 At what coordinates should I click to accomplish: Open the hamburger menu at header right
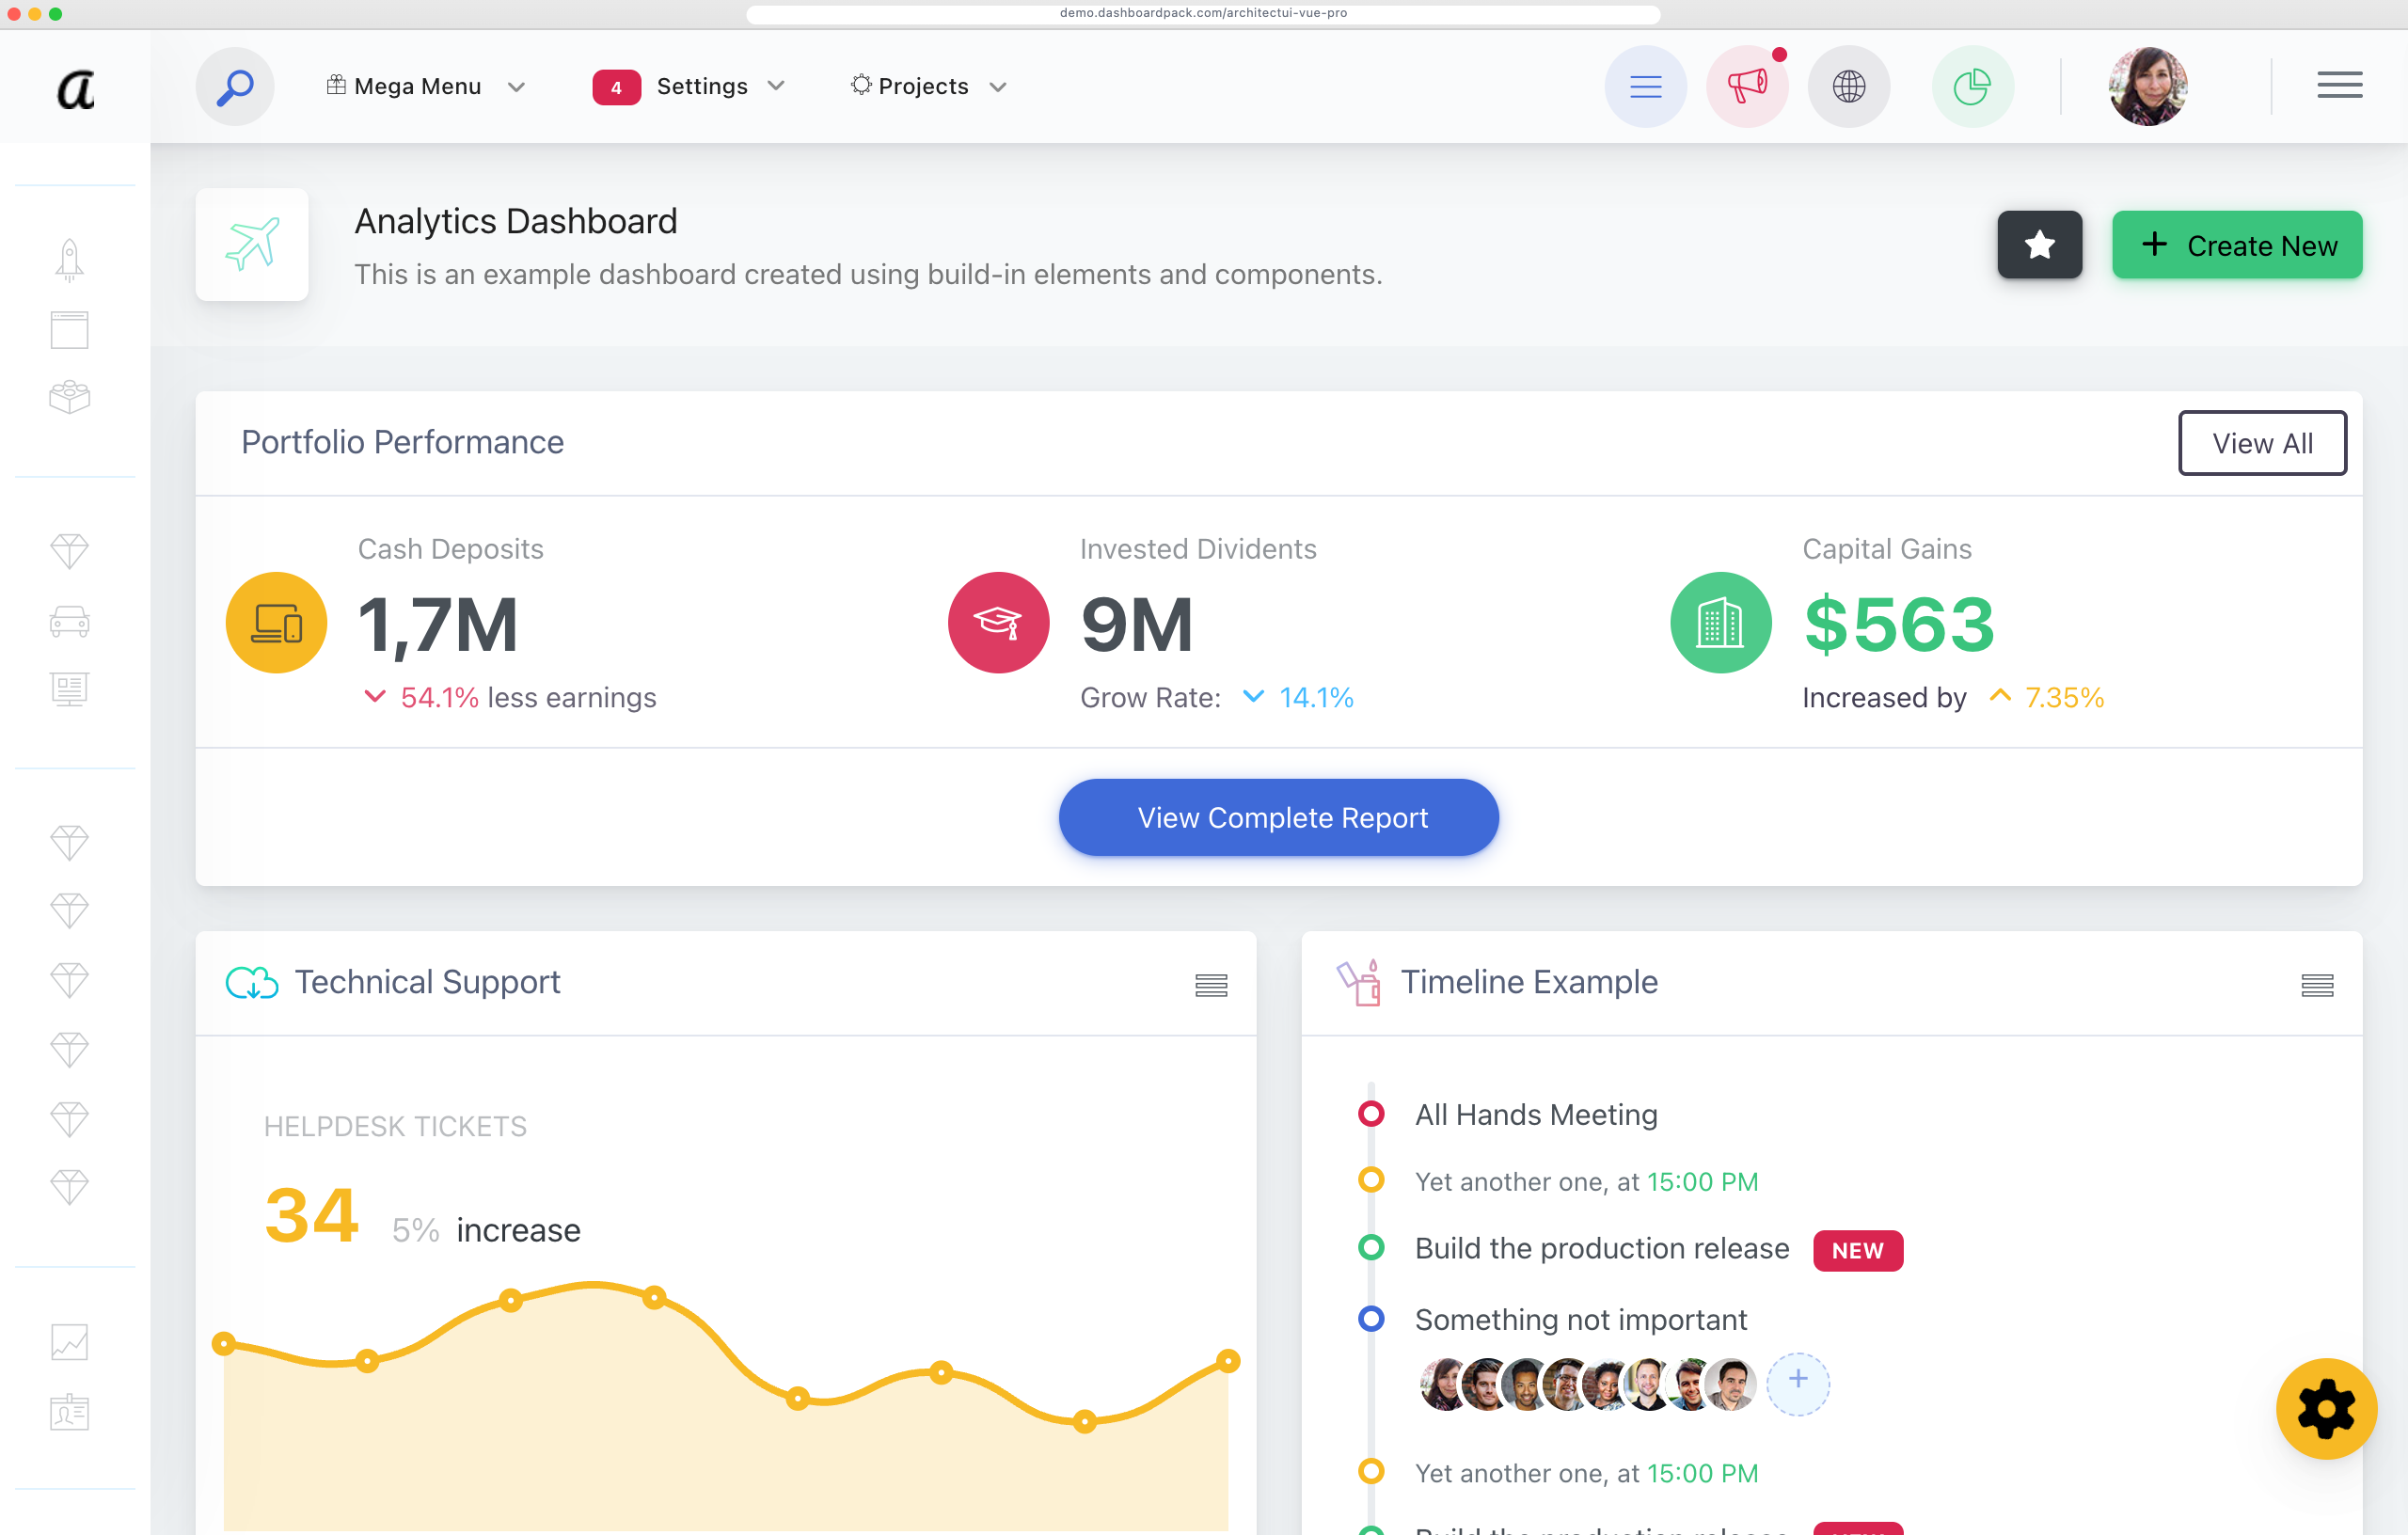[2339, 86]
